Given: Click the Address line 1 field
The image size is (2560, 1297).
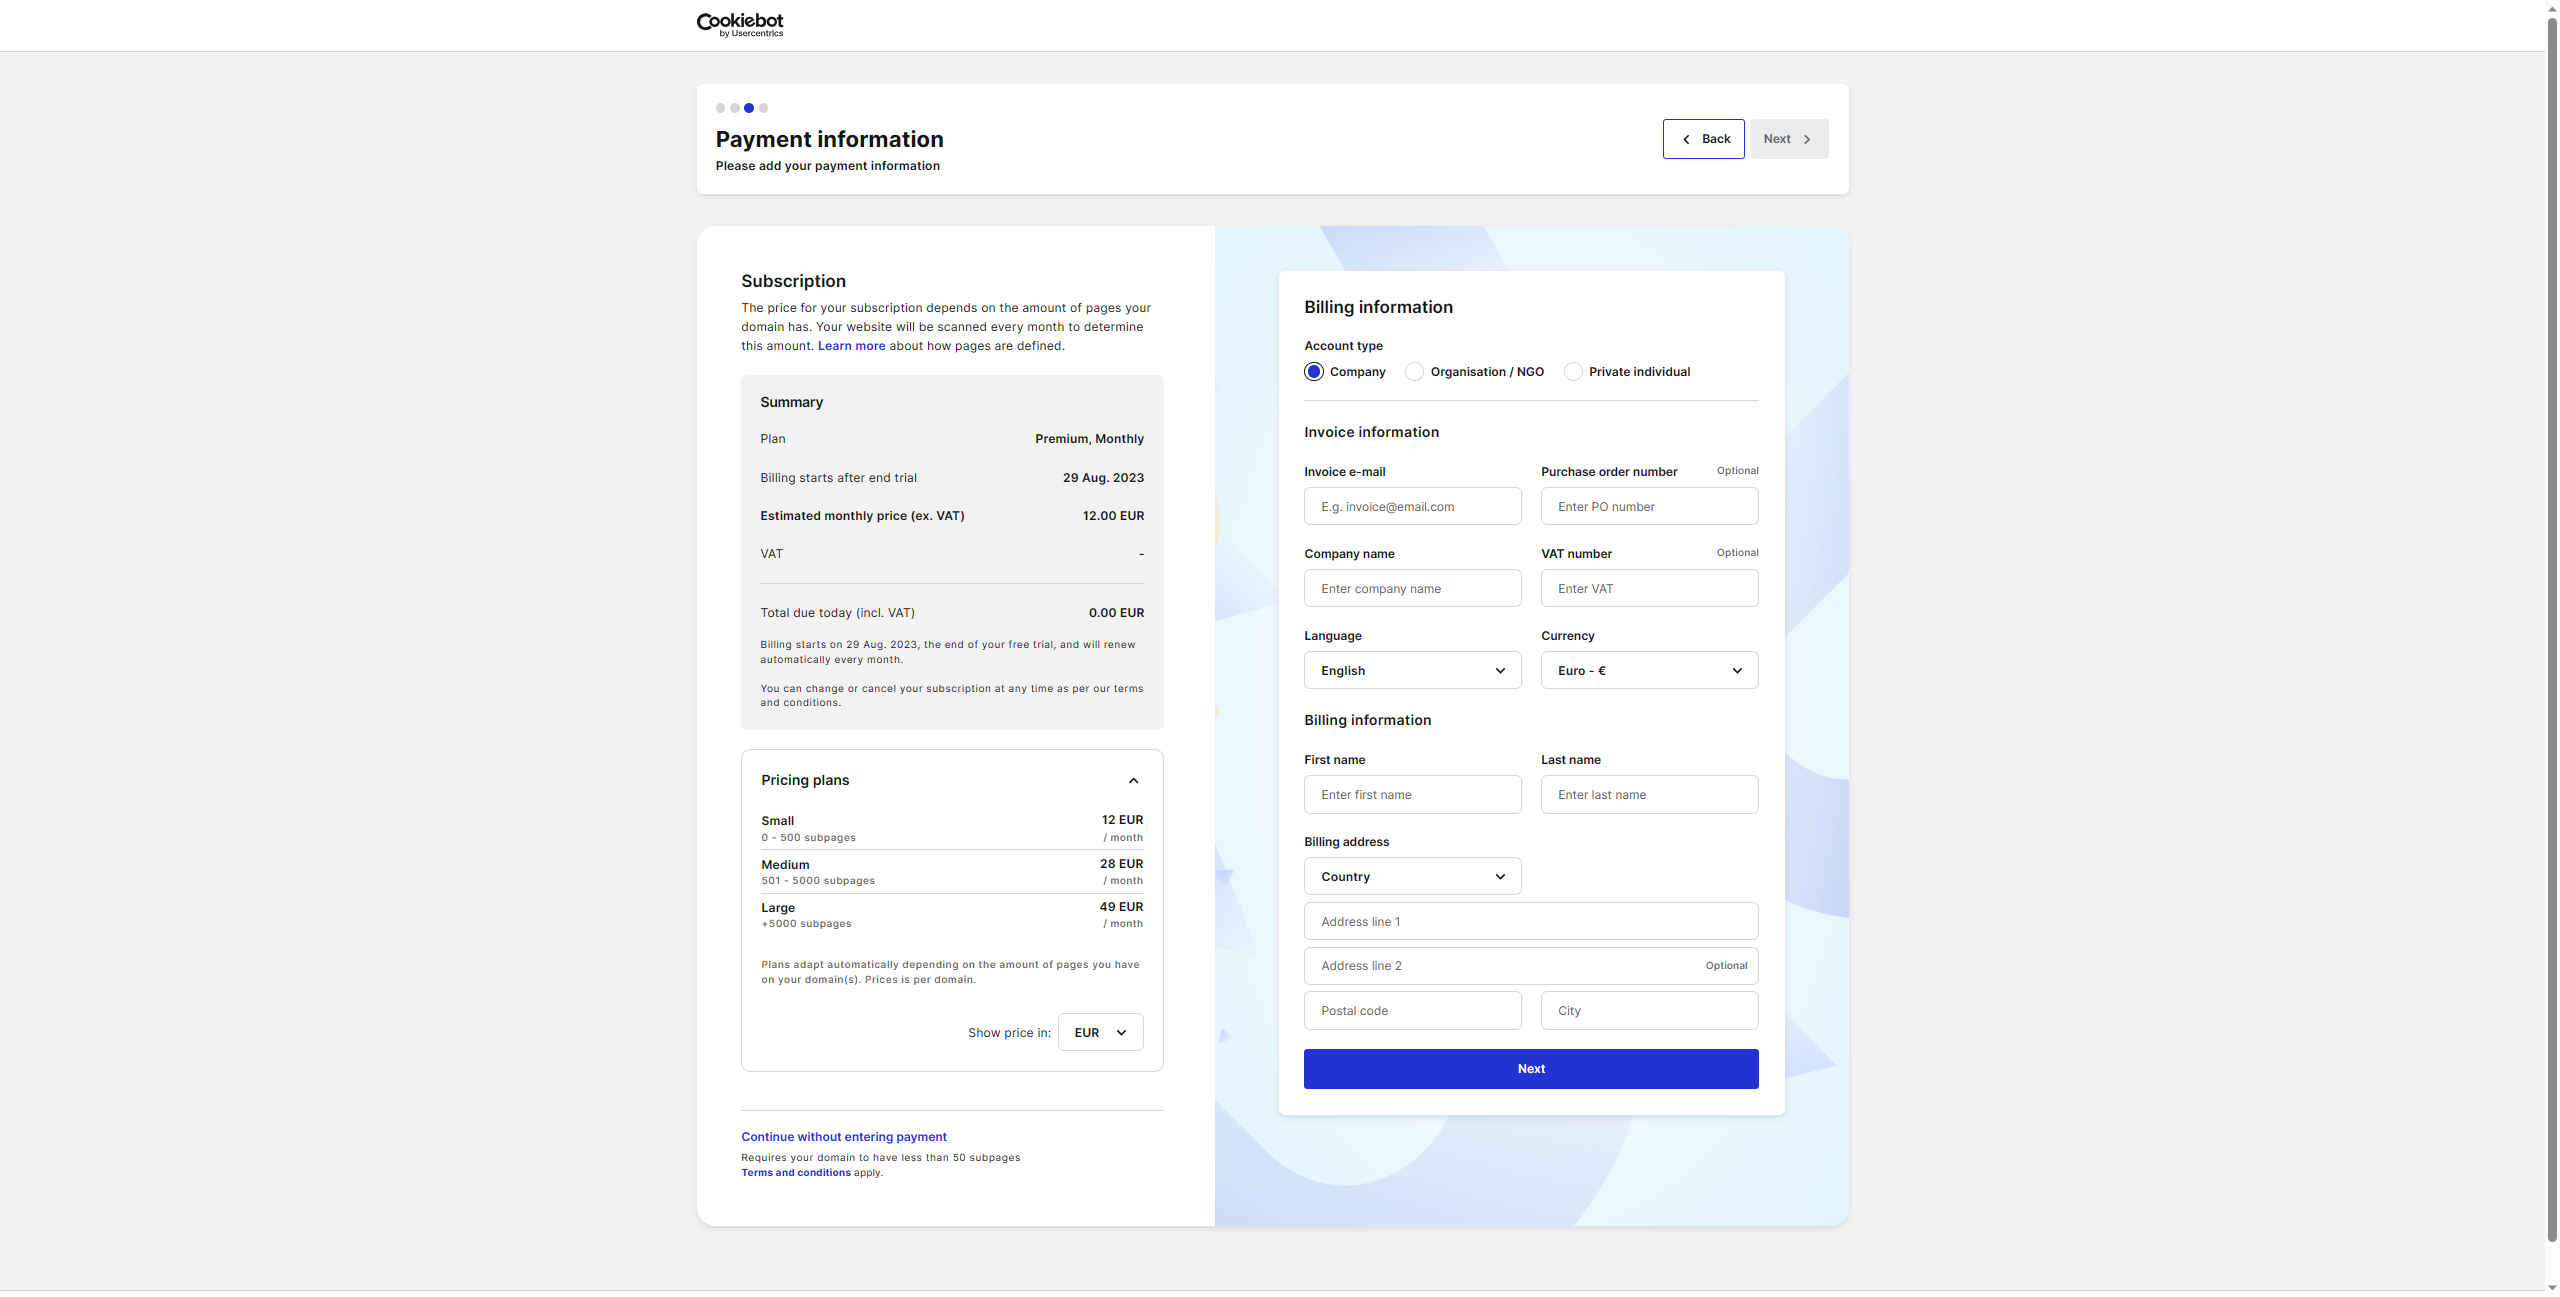Looking at the screenshot, I should click(1530, 921).
